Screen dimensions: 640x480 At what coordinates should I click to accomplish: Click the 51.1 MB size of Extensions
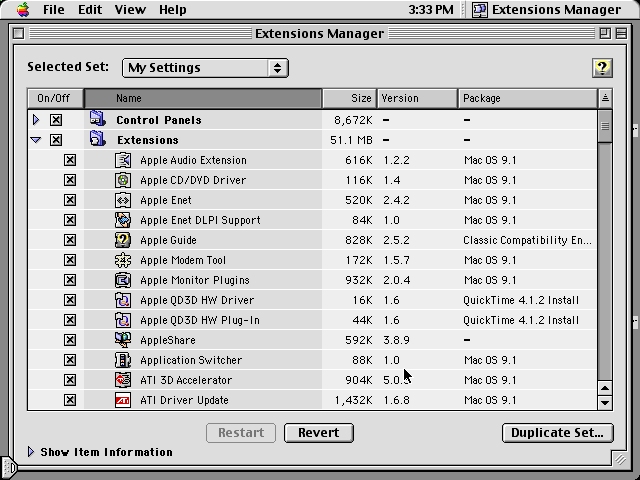351,140
